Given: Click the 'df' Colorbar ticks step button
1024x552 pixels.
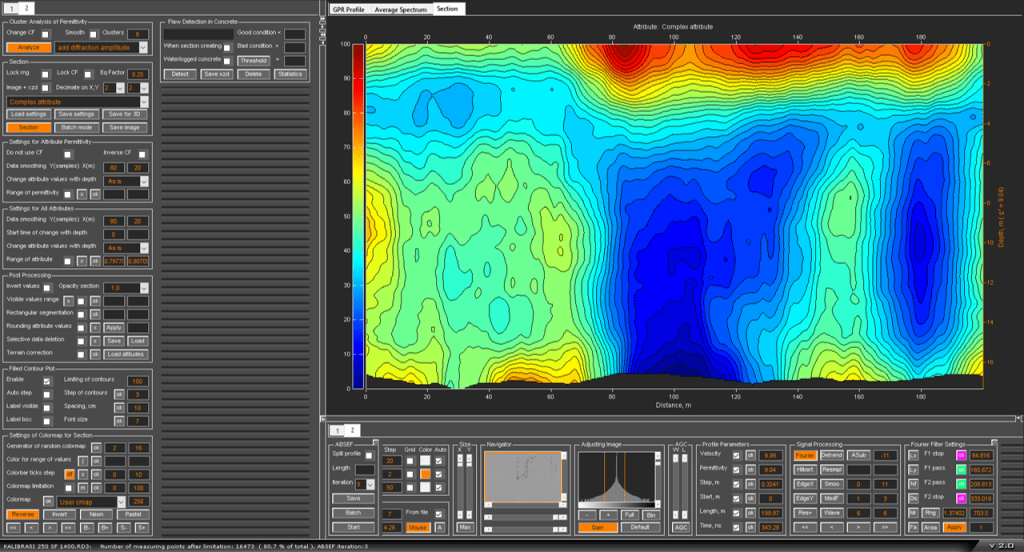Looking at the screenshot, I should (69, 474).
